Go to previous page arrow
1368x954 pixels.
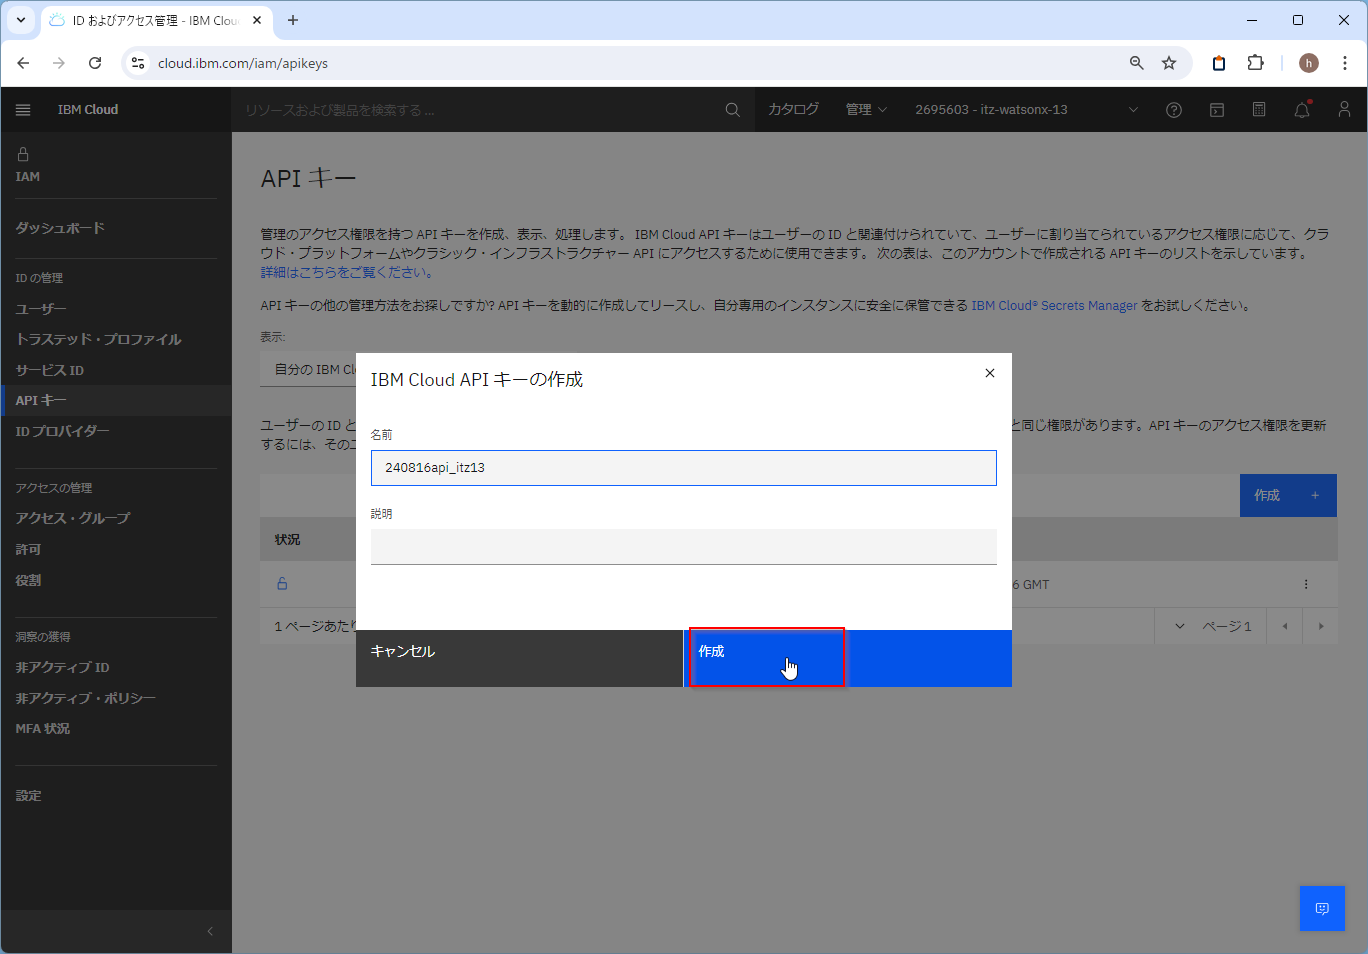pyautogui.click(x=1285, y=626)
